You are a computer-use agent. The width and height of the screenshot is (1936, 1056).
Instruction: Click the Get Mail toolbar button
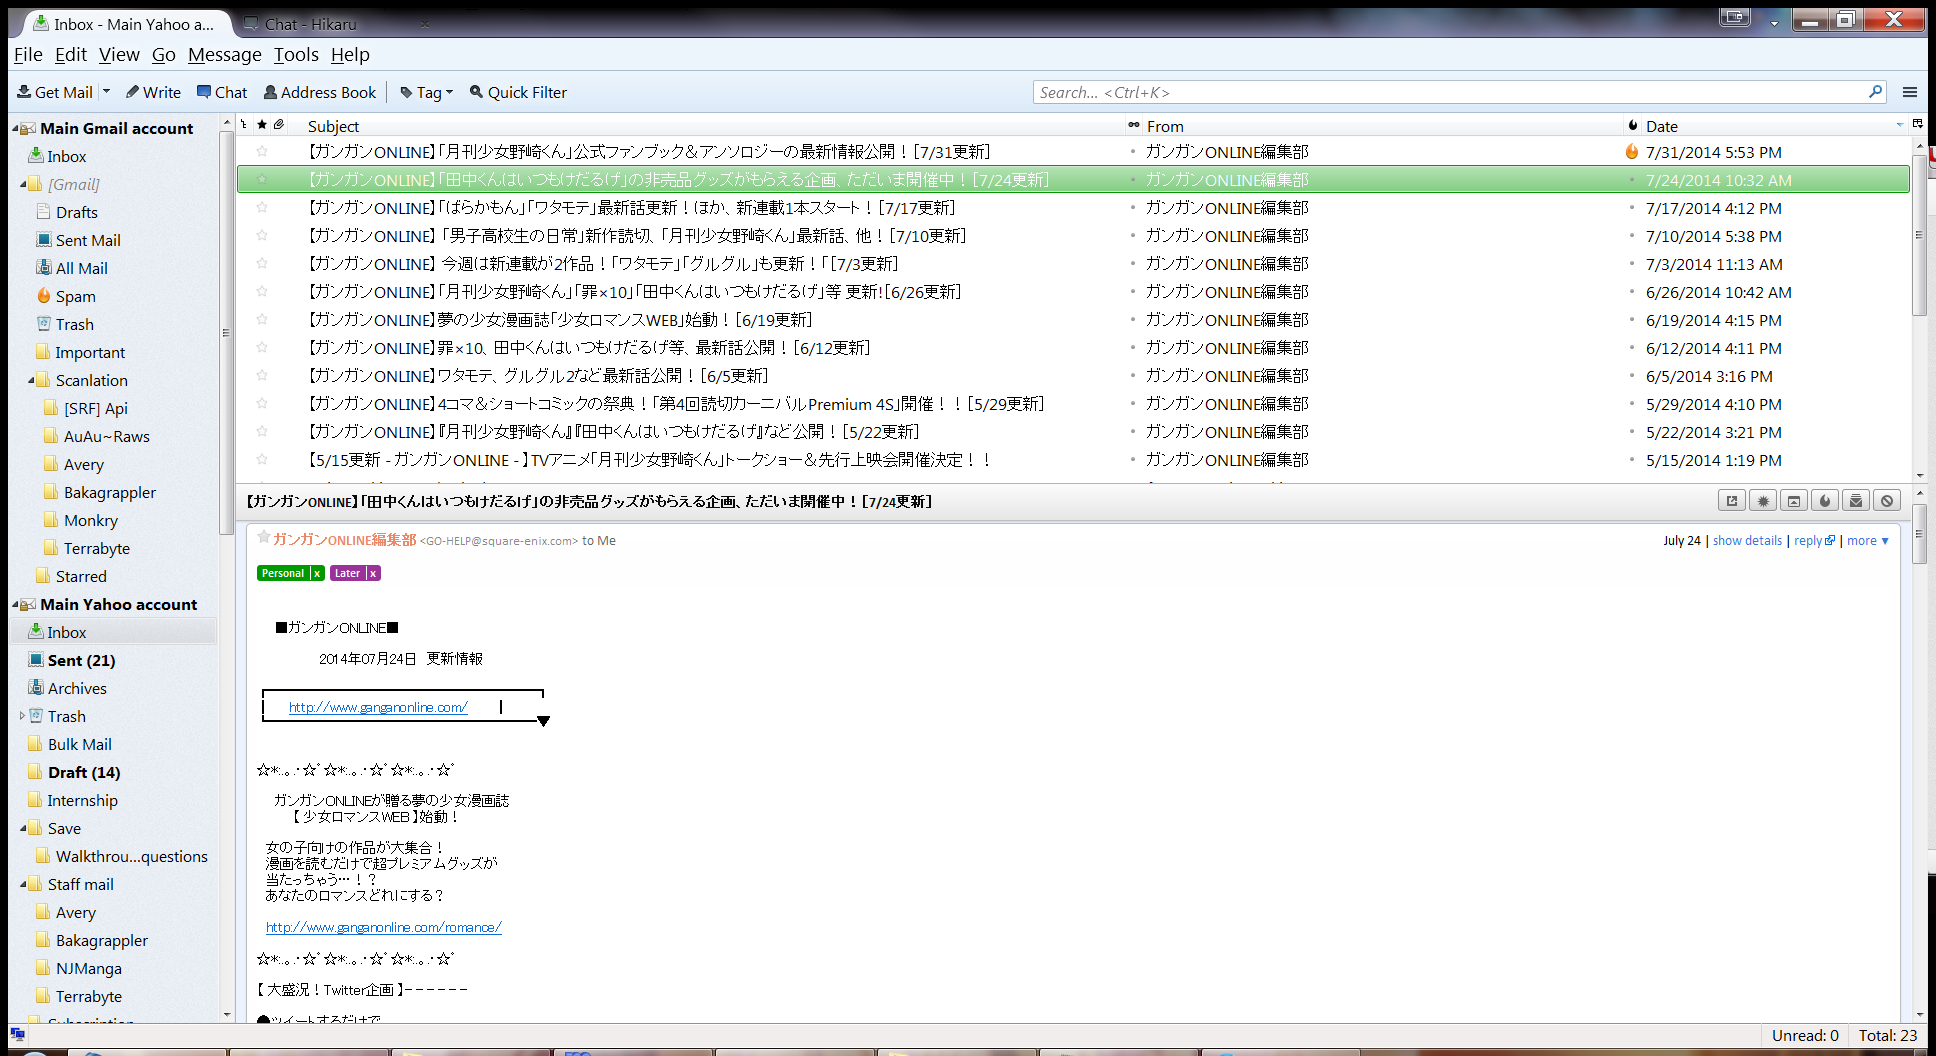[55, 92]
